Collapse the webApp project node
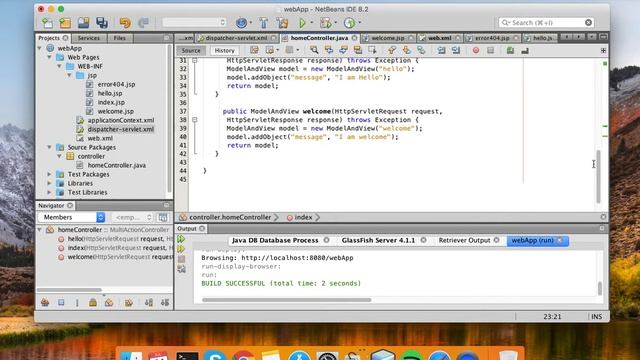The image size is (640, 360). [x=40, y=48]
